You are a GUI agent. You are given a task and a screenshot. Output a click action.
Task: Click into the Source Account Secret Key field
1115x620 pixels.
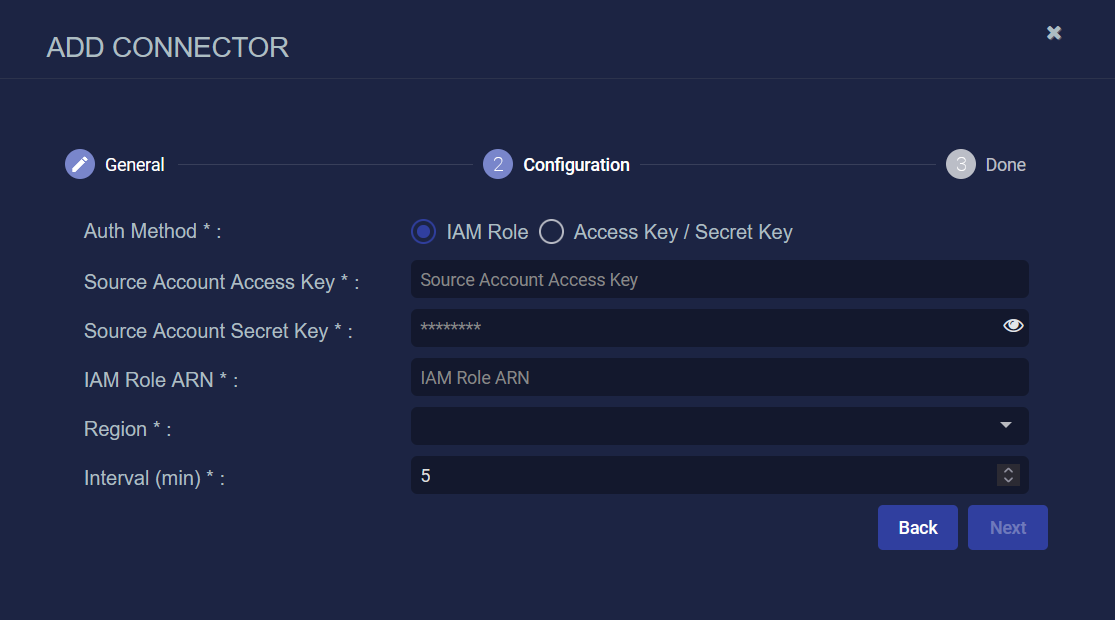700,328
